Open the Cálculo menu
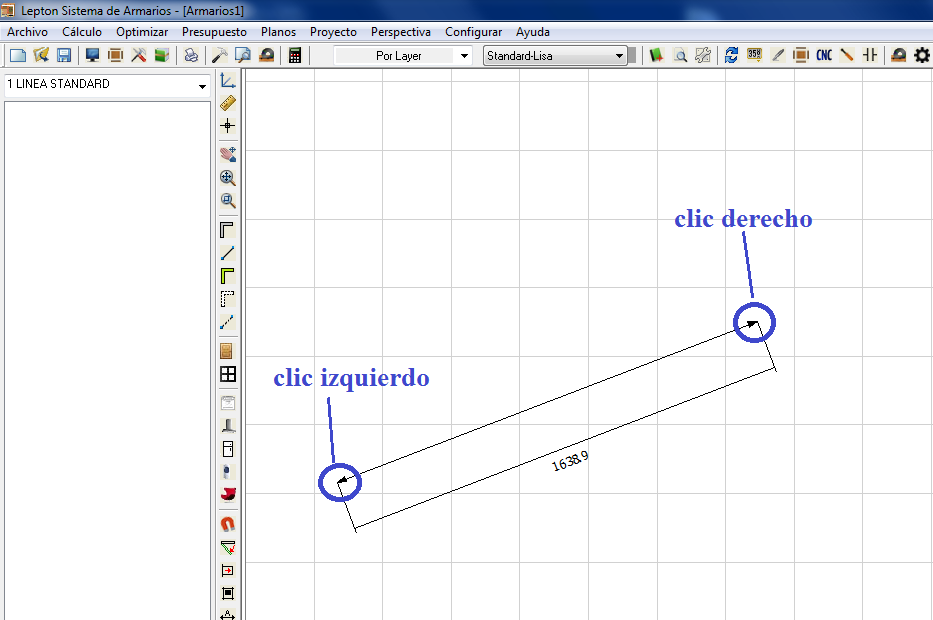The image size is (933, 620). [x=82, y=32]
